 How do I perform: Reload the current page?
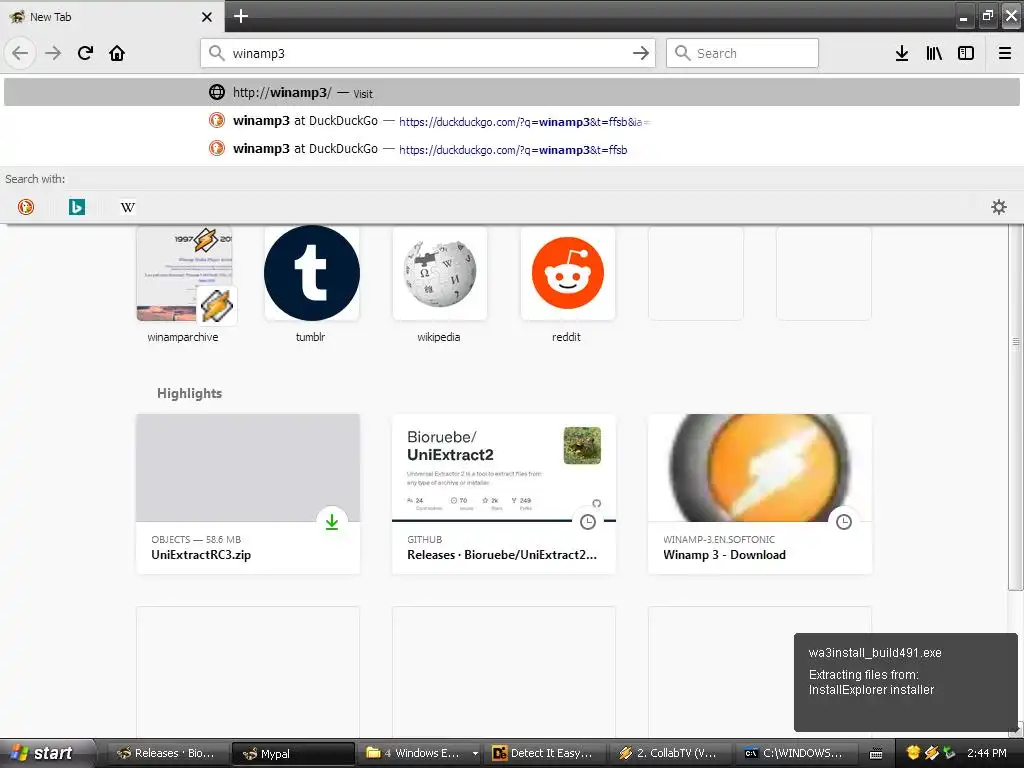(85, 53)
